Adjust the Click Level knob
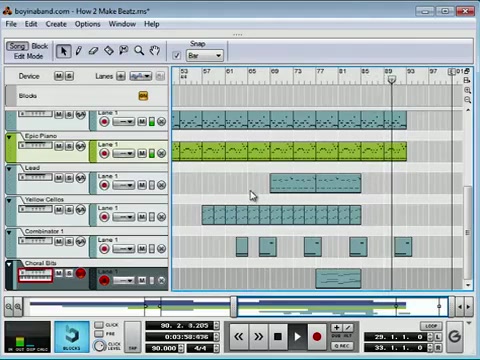 [x=99, y=346]
